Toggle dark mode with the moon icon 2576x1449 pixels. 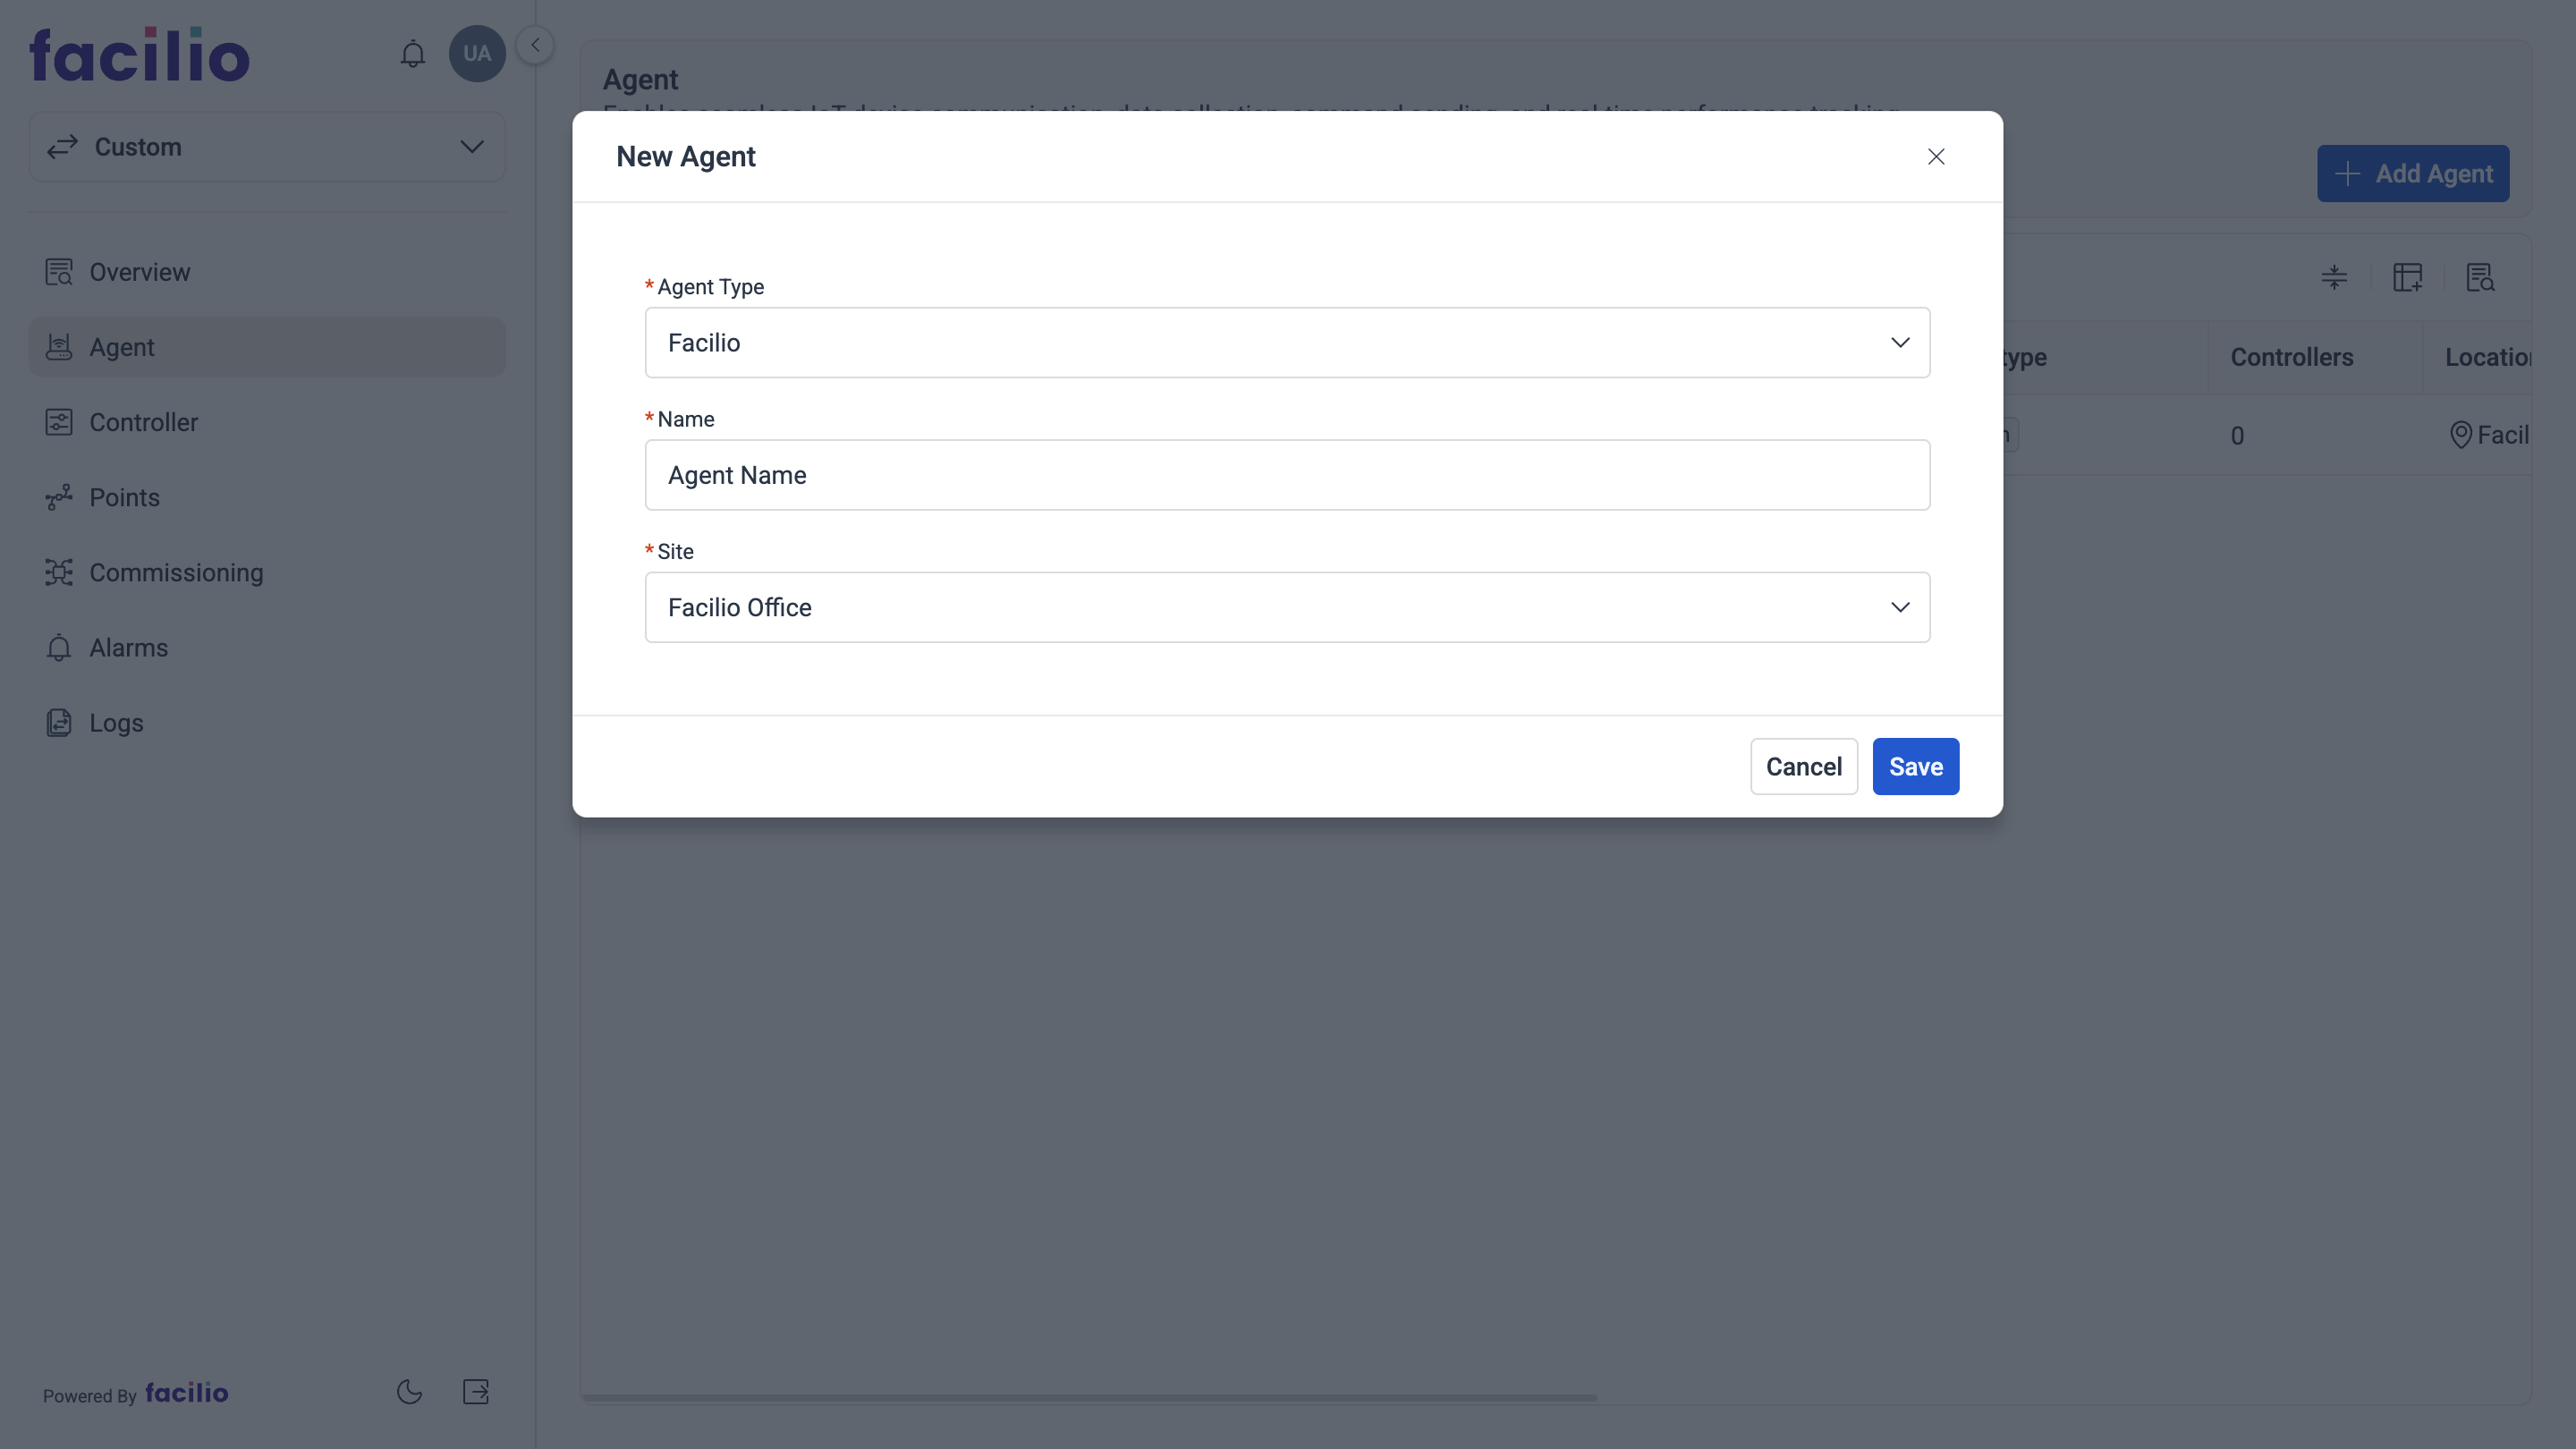coord(409,1391)
